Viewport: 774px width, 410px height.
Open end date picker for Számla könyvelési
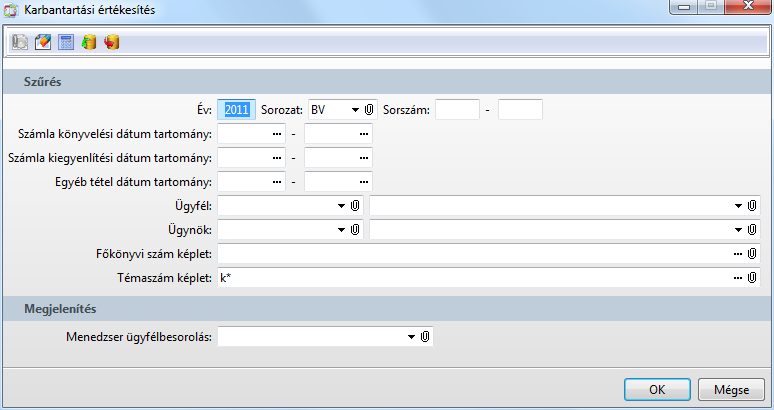coord(364,134)
